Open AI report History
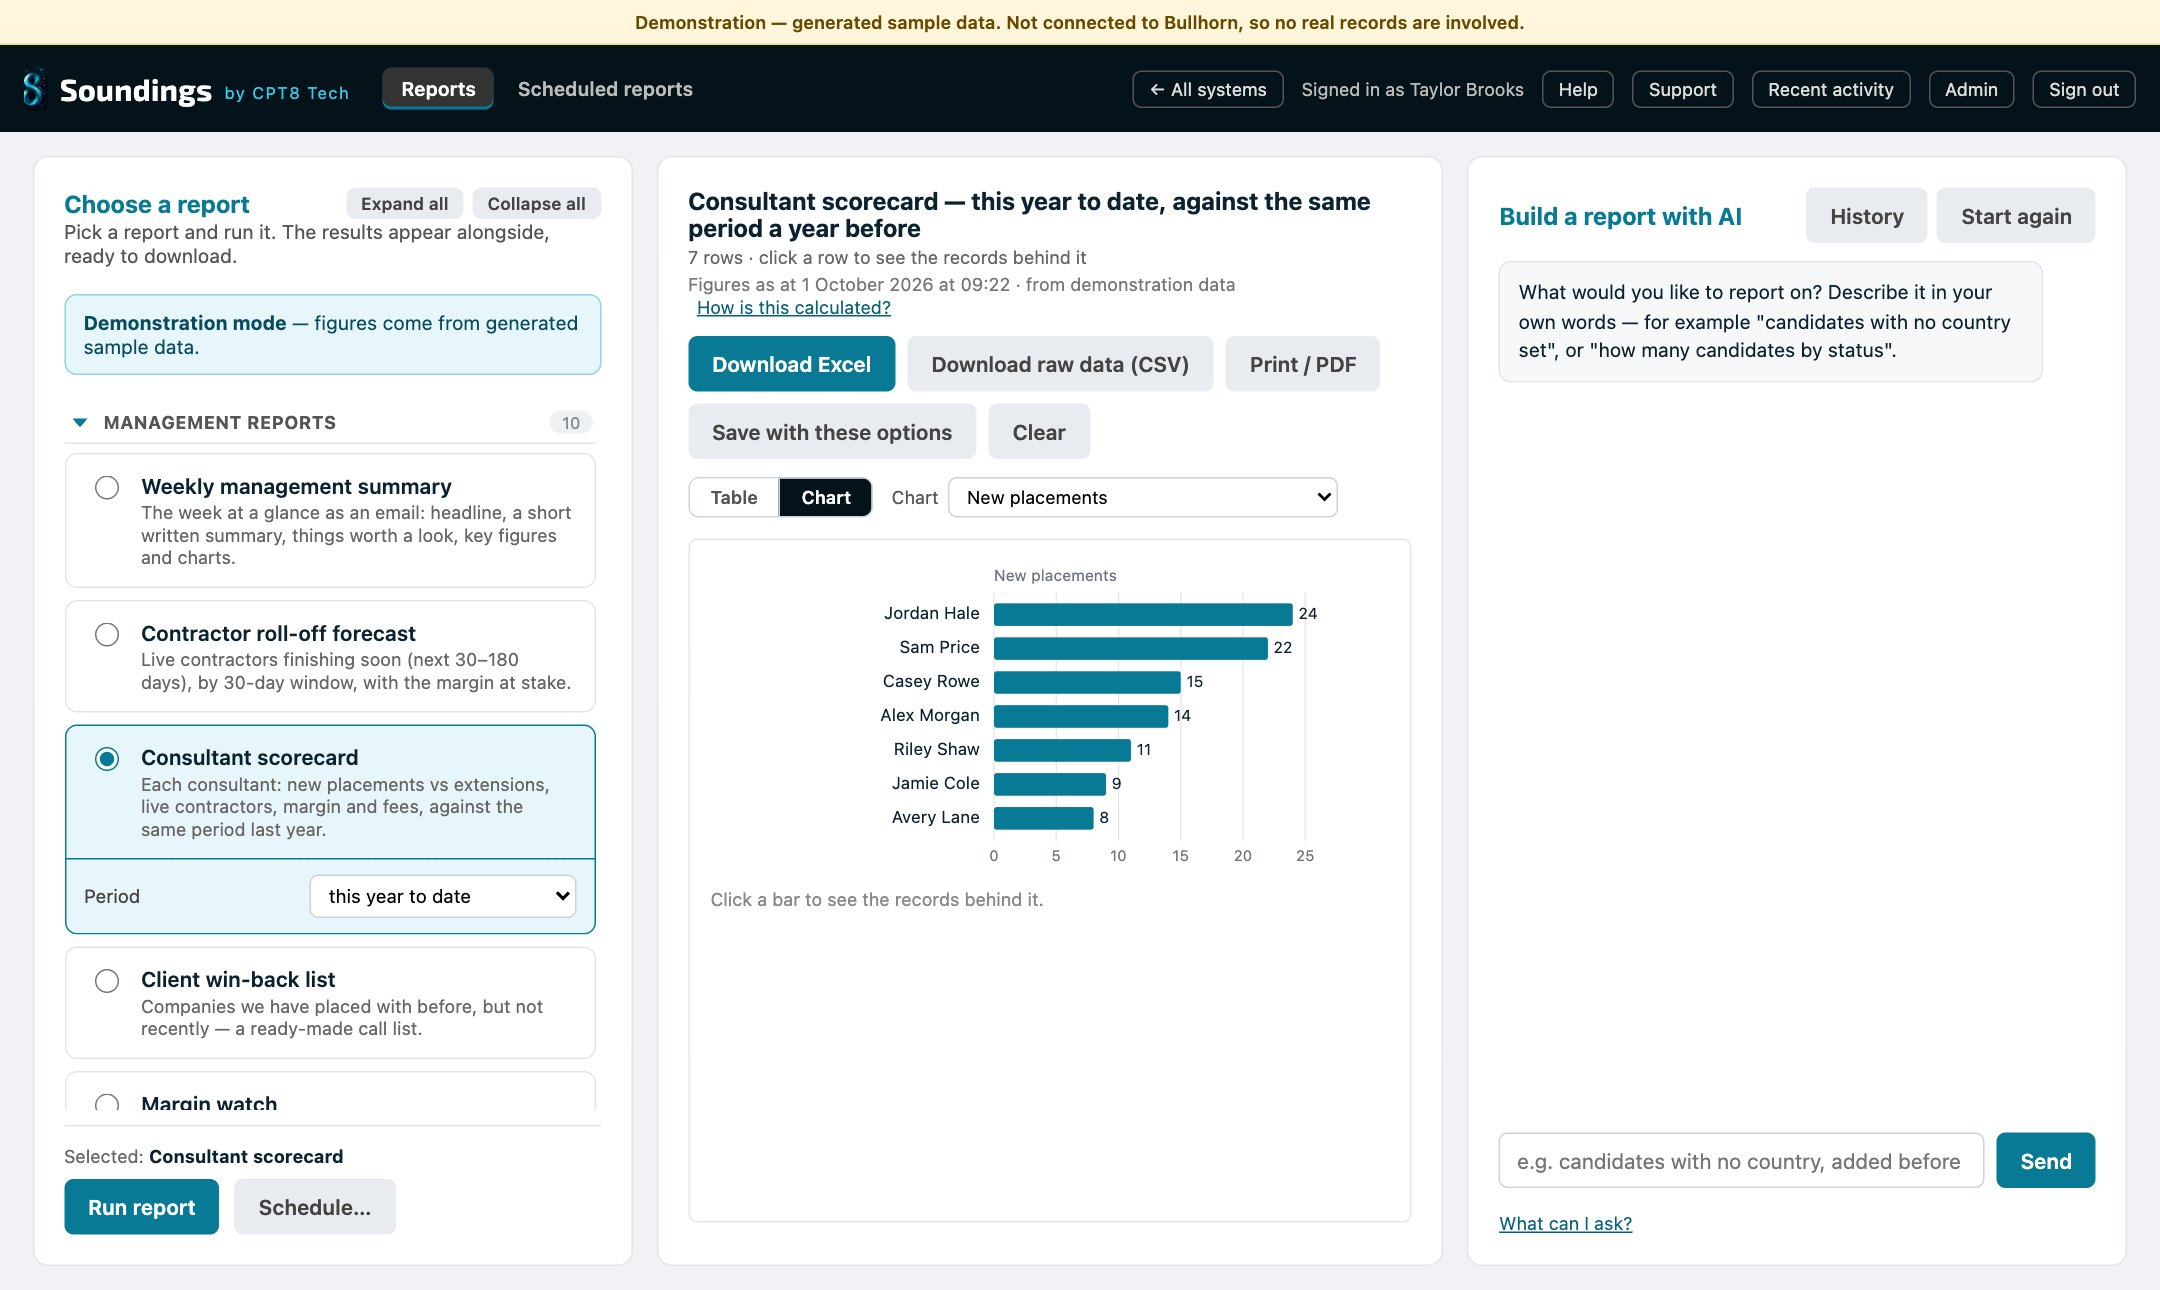The width and height of the screenshot is (2160, 1290). (1866, 216)
